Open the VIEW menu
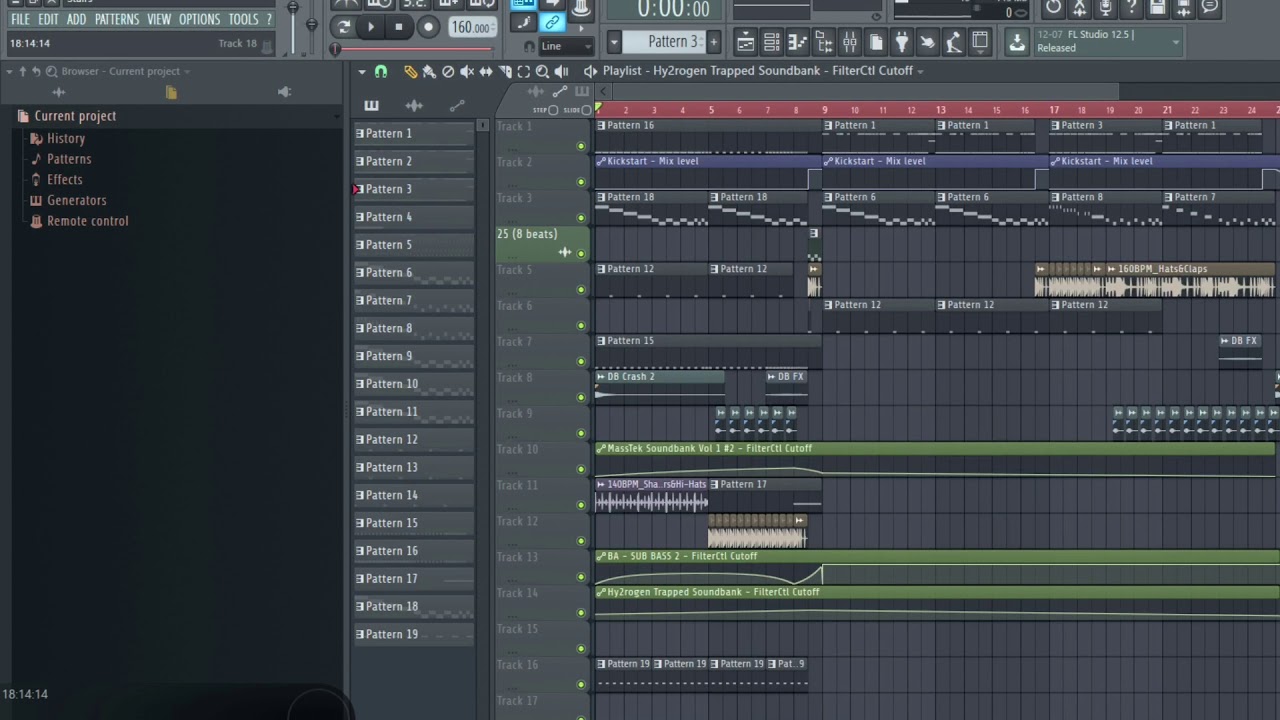Screen dimensions: 1280x720 [x=159, y=19]
